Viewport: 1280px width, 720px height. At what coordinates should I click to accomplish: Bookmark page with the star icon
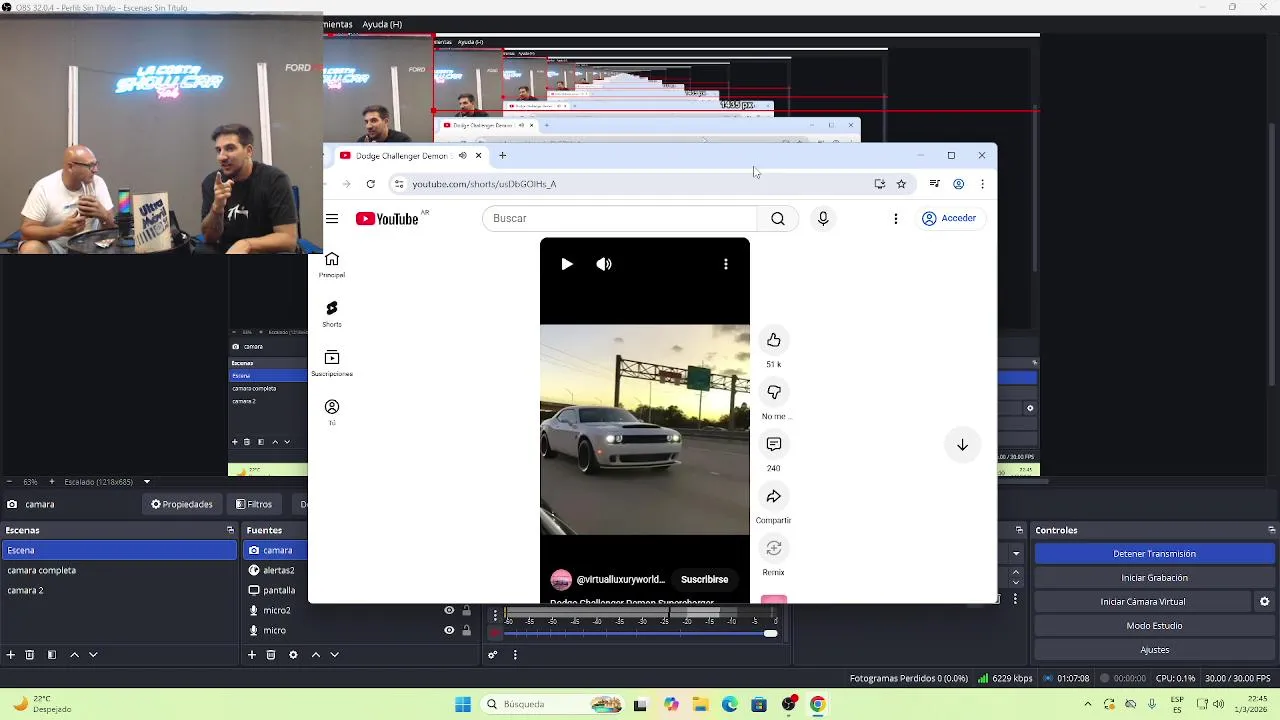click(901, 184)
